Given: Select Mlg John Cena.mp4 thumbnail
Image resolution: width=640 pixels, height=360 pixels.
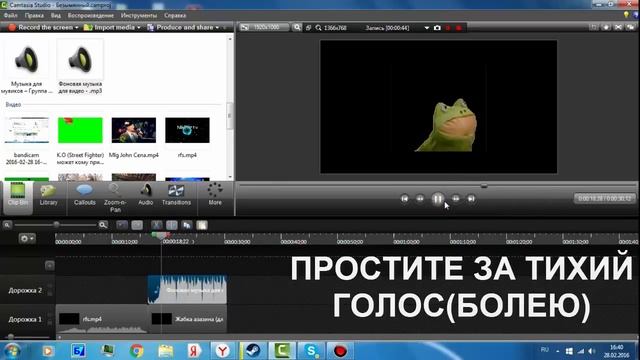Looking at the screenshot, I should click(133, 130).
